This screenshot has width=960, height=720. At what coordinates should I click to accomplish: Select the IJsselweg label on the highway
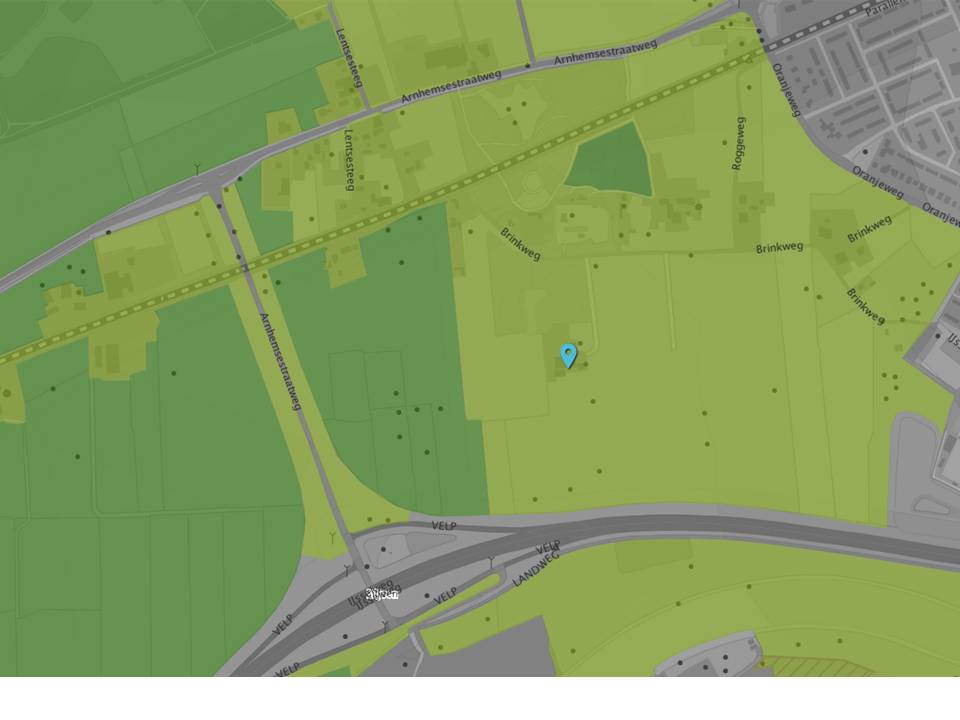(x=373, y=593)
